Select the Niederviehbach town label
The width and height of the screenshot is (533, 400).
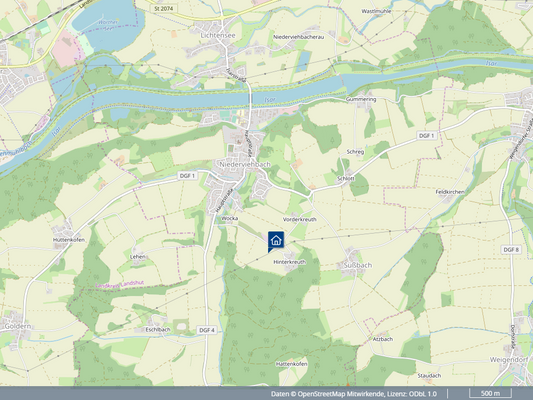pyautogui.click(x=245, y=164)
